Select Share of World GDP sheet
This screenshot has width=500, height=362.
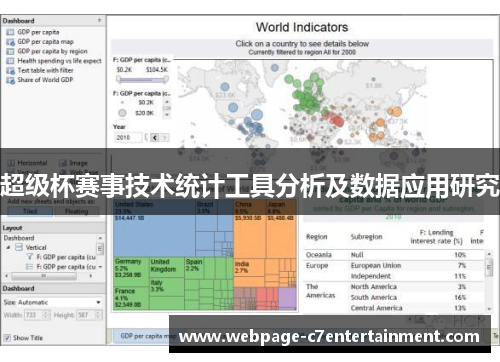pyautogui.click(x=45, y=80)
